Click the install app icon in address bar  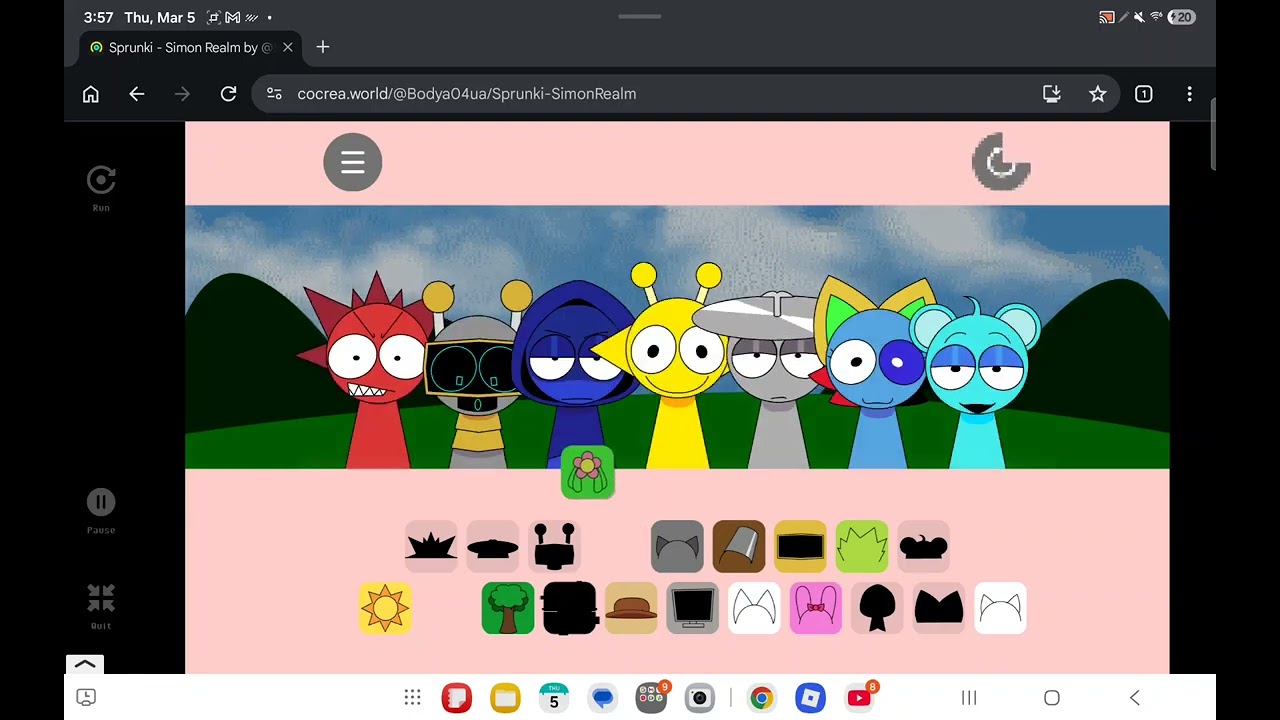click(x=1052, y=94)
